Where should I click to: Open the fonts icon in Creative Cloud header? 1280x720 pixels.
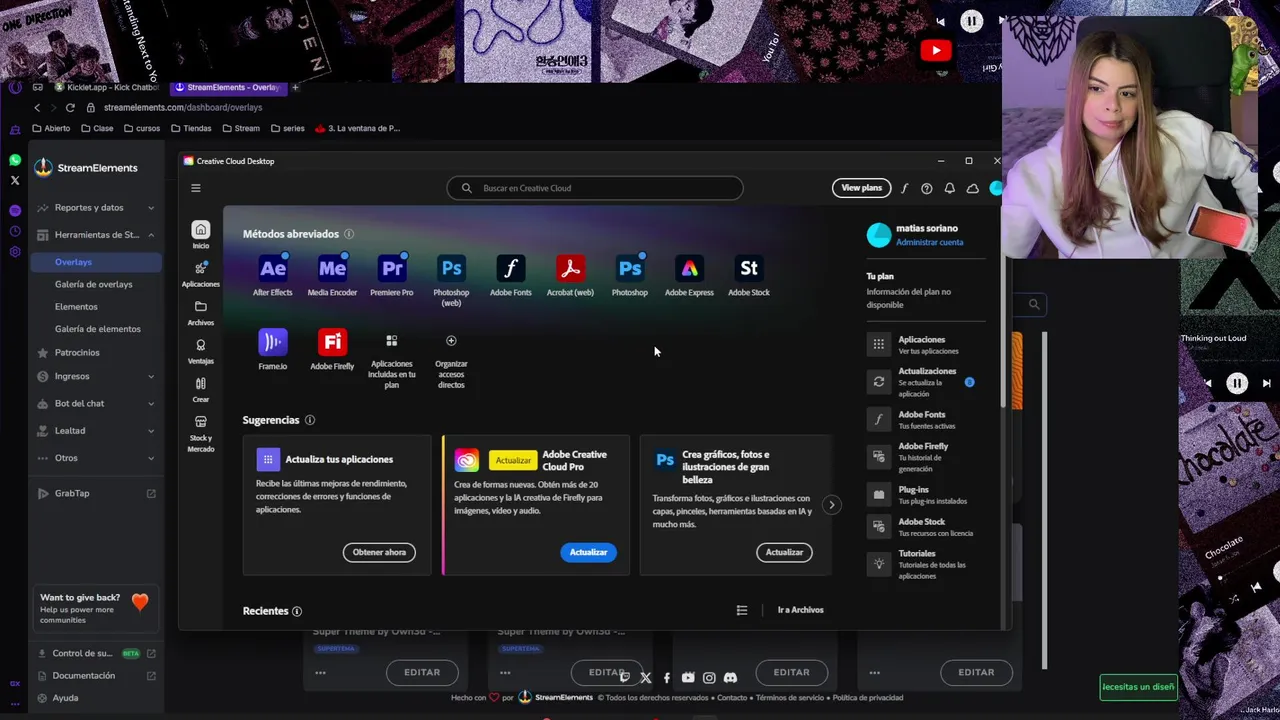[x=904, y=188]
